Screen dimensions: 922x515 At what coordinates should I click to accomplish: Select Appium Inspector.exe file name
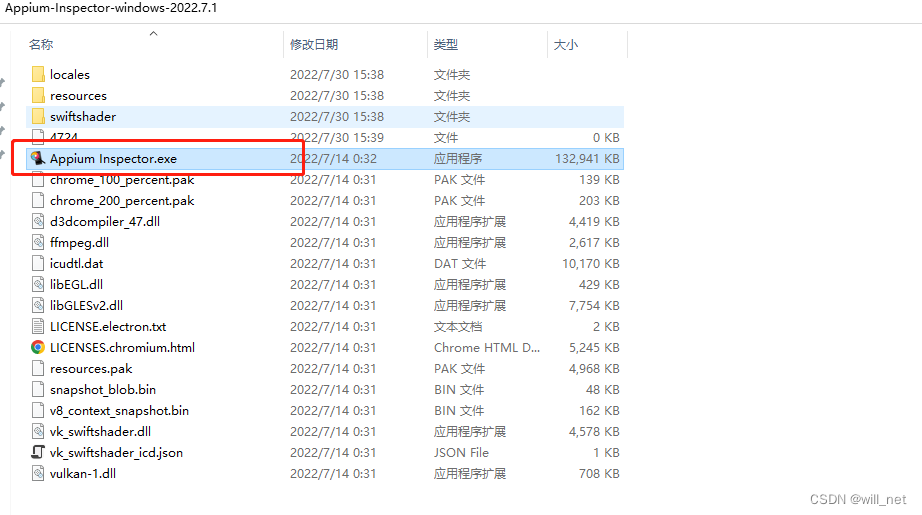[113, 158]
